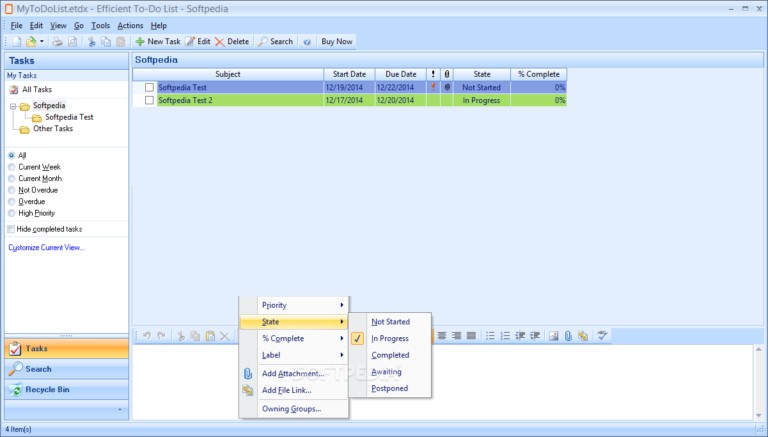Image resolution: width=768 pixels, height=437 pixels.
Task: Create a new file via the blank page icon
Action: 17,42
